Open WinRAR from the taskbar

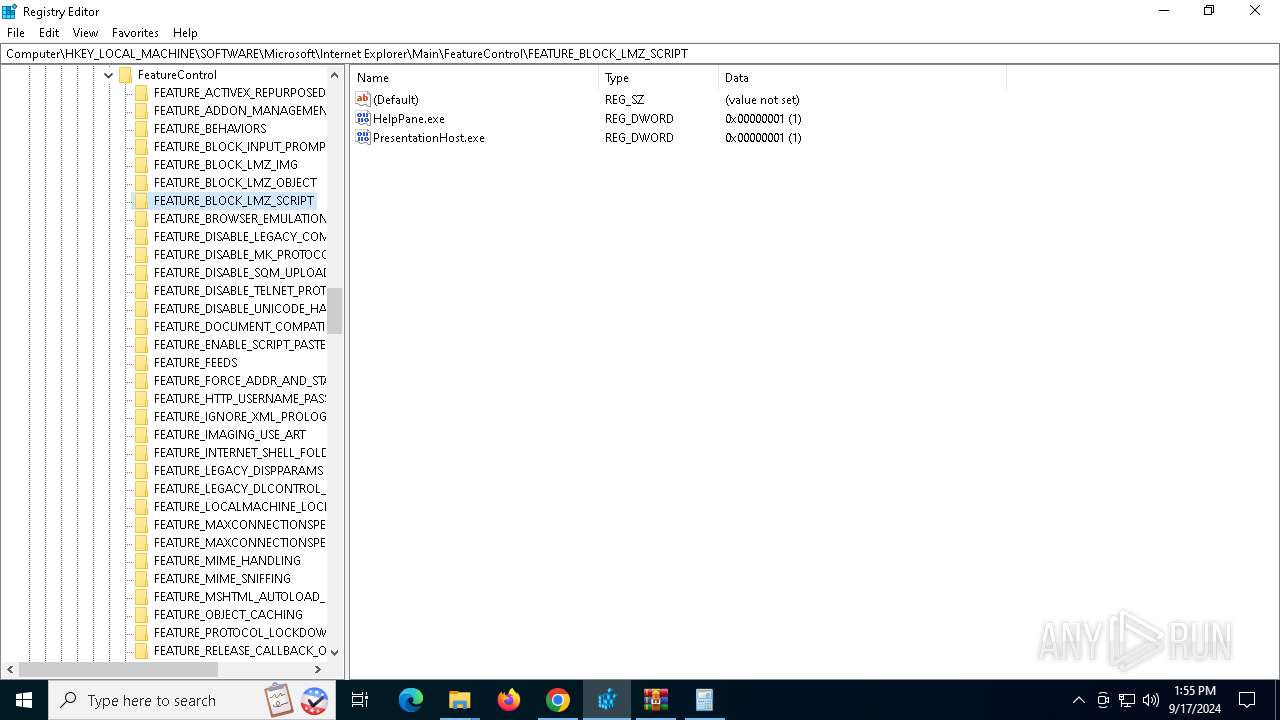click(x=655, y=700)
